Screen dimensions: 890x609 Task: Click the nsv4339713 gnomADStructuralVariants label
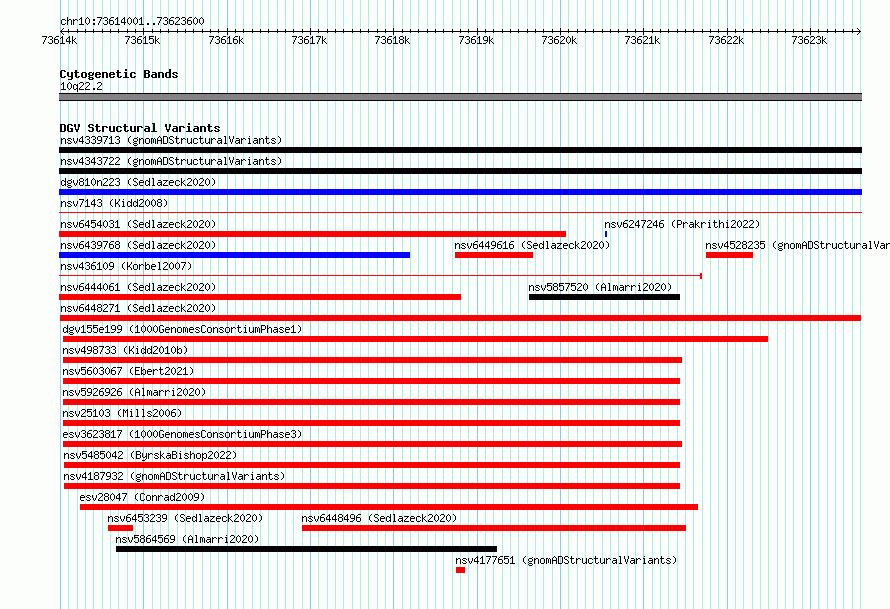coord(171,140)
